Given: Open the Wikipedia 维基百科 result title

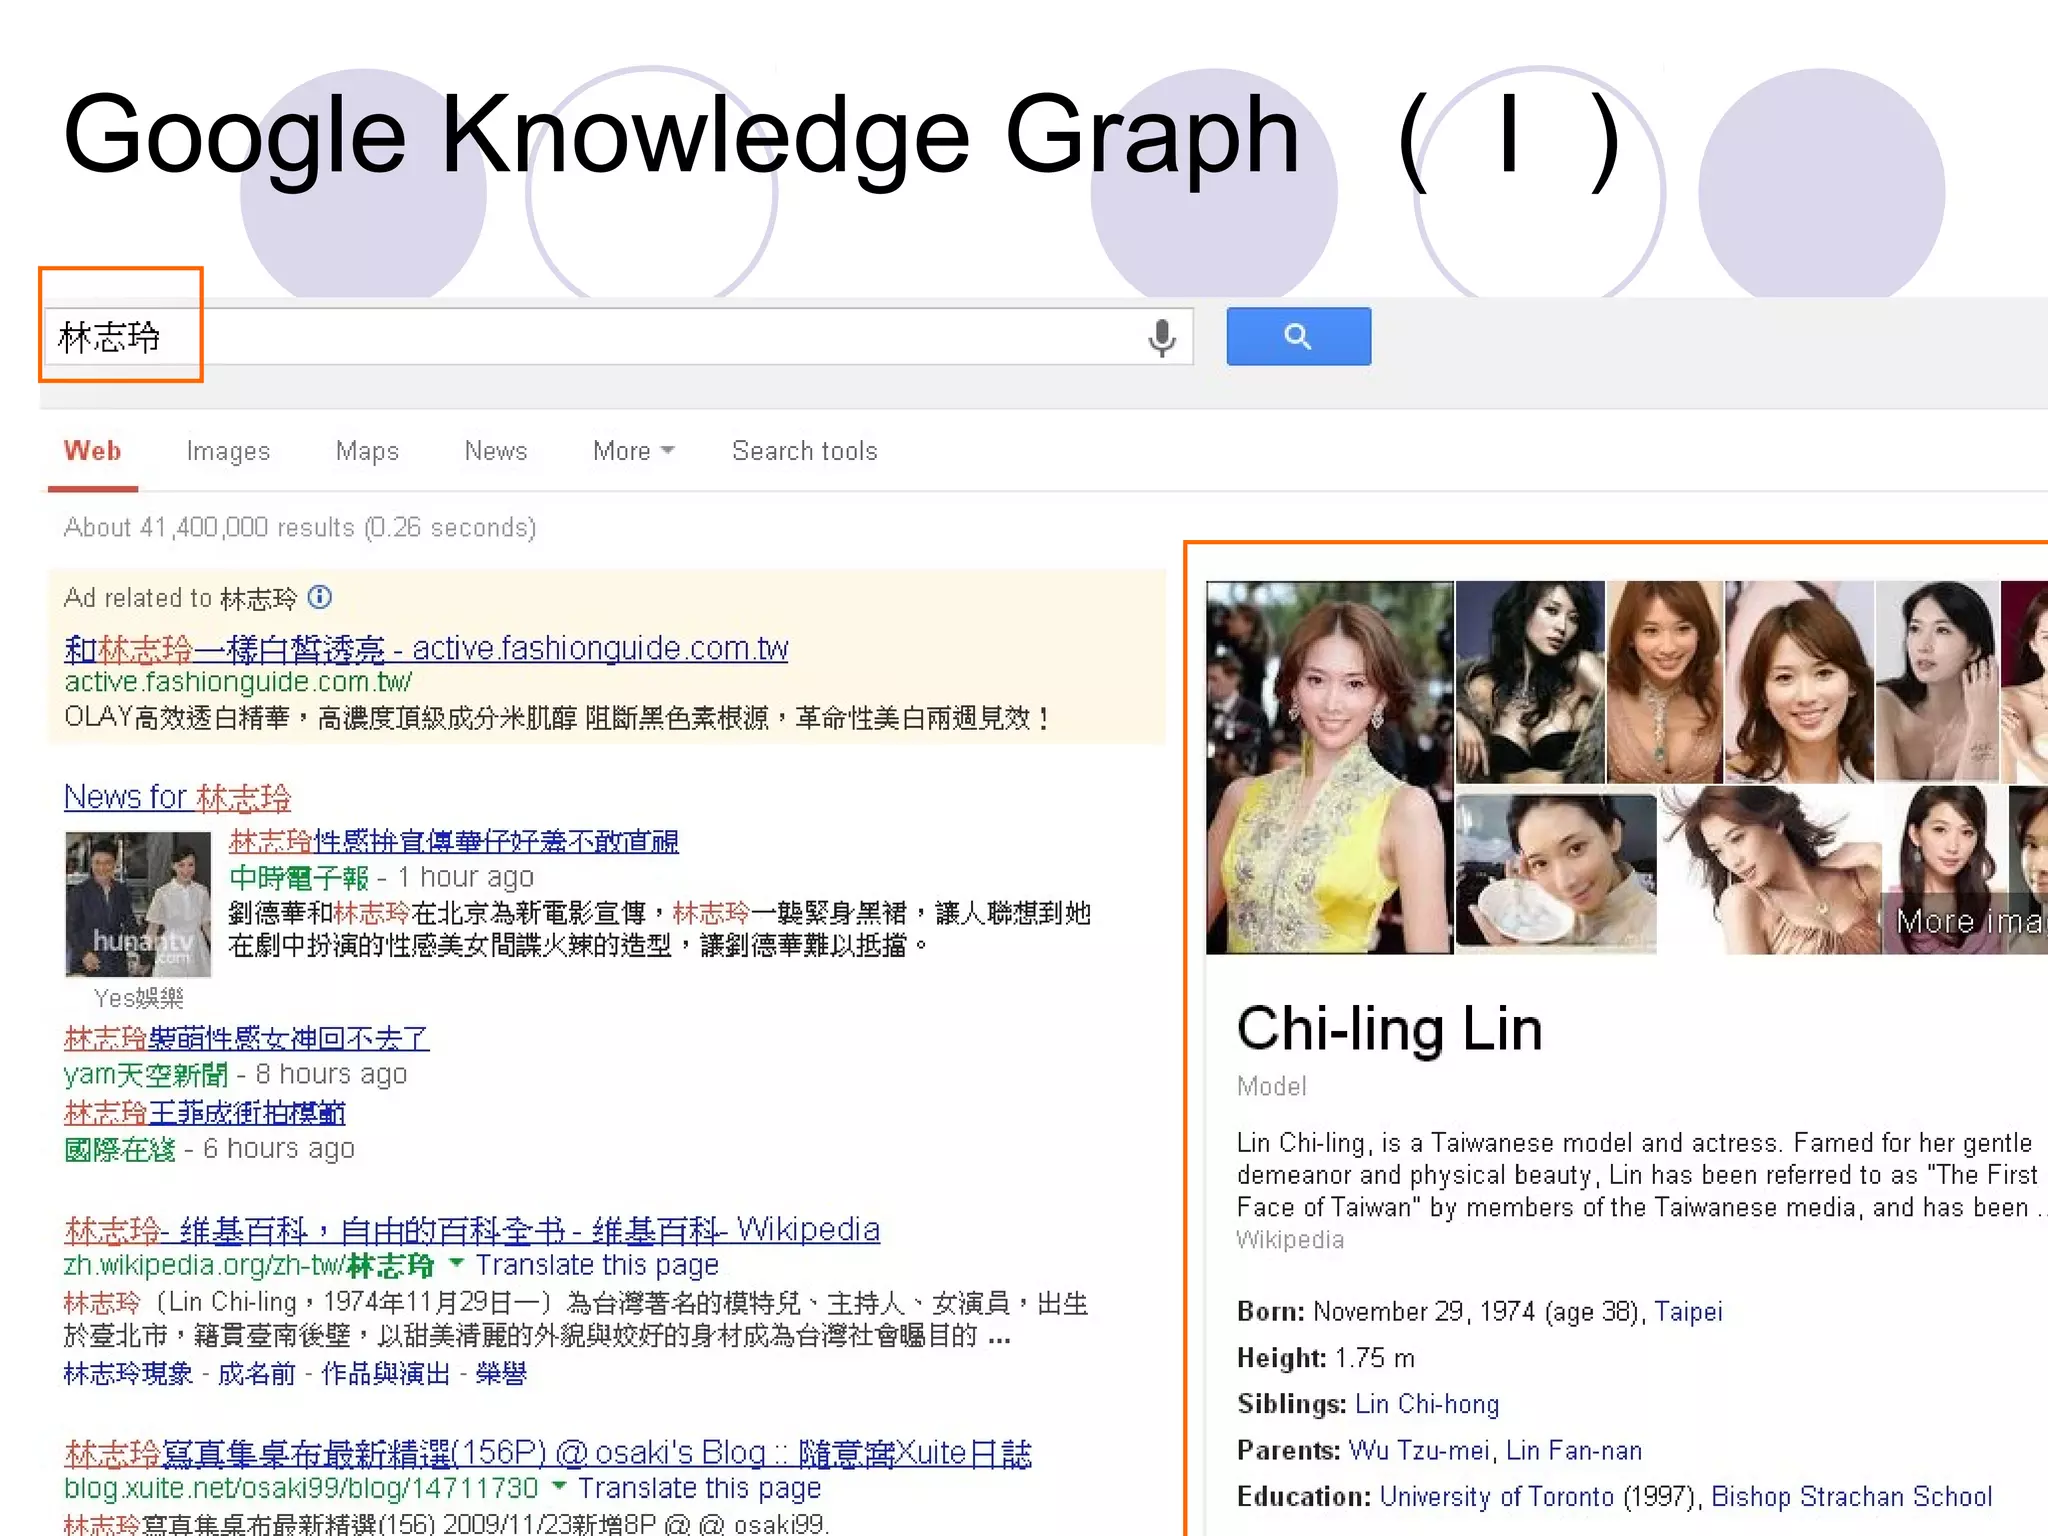Looking at the screenshot, I should click(x=472, y=1230).
